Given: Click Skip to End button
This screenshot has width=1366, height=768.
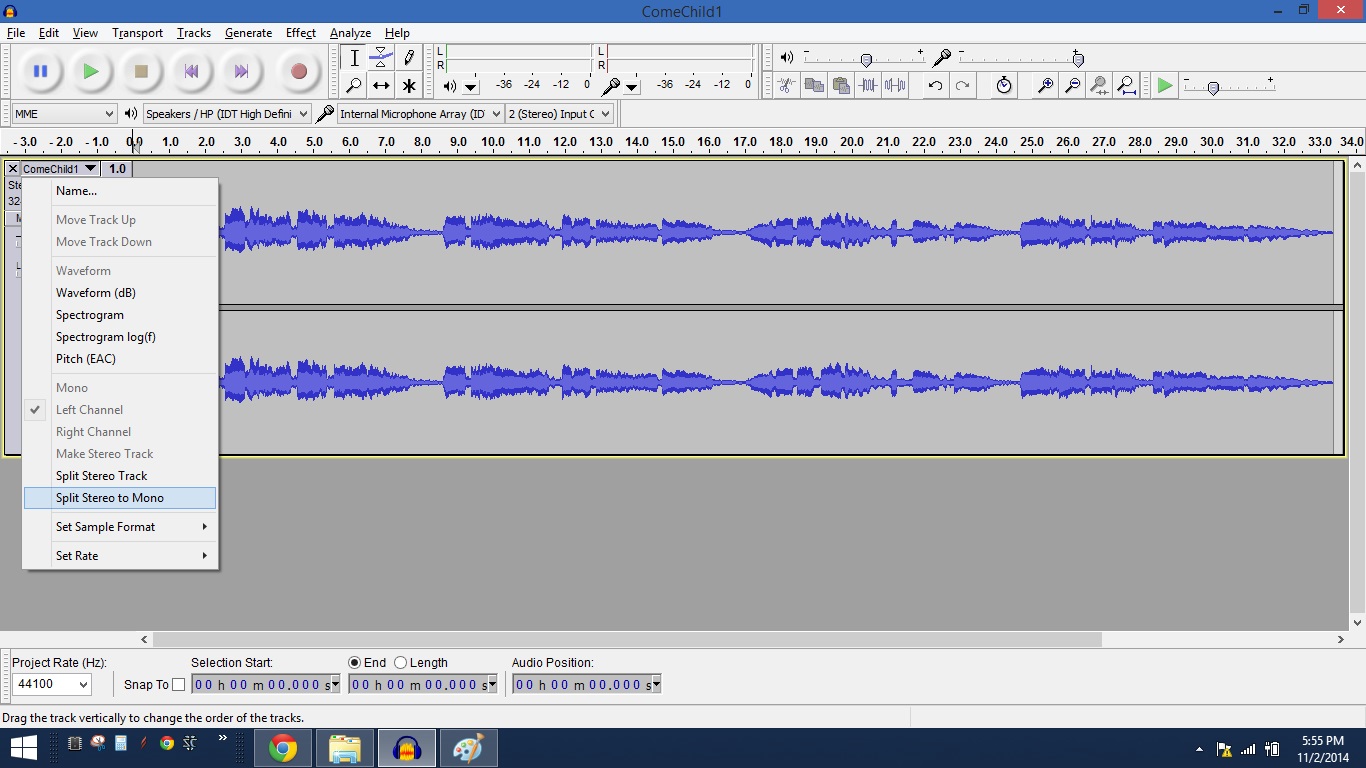Looking at the screenshot, I should [241, 71].
